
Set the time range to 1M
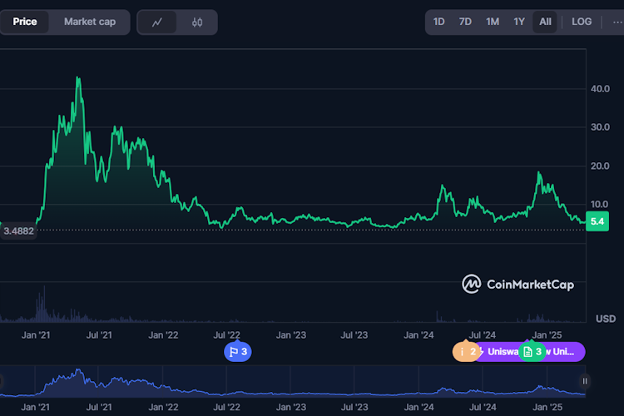tap(492, 22)
